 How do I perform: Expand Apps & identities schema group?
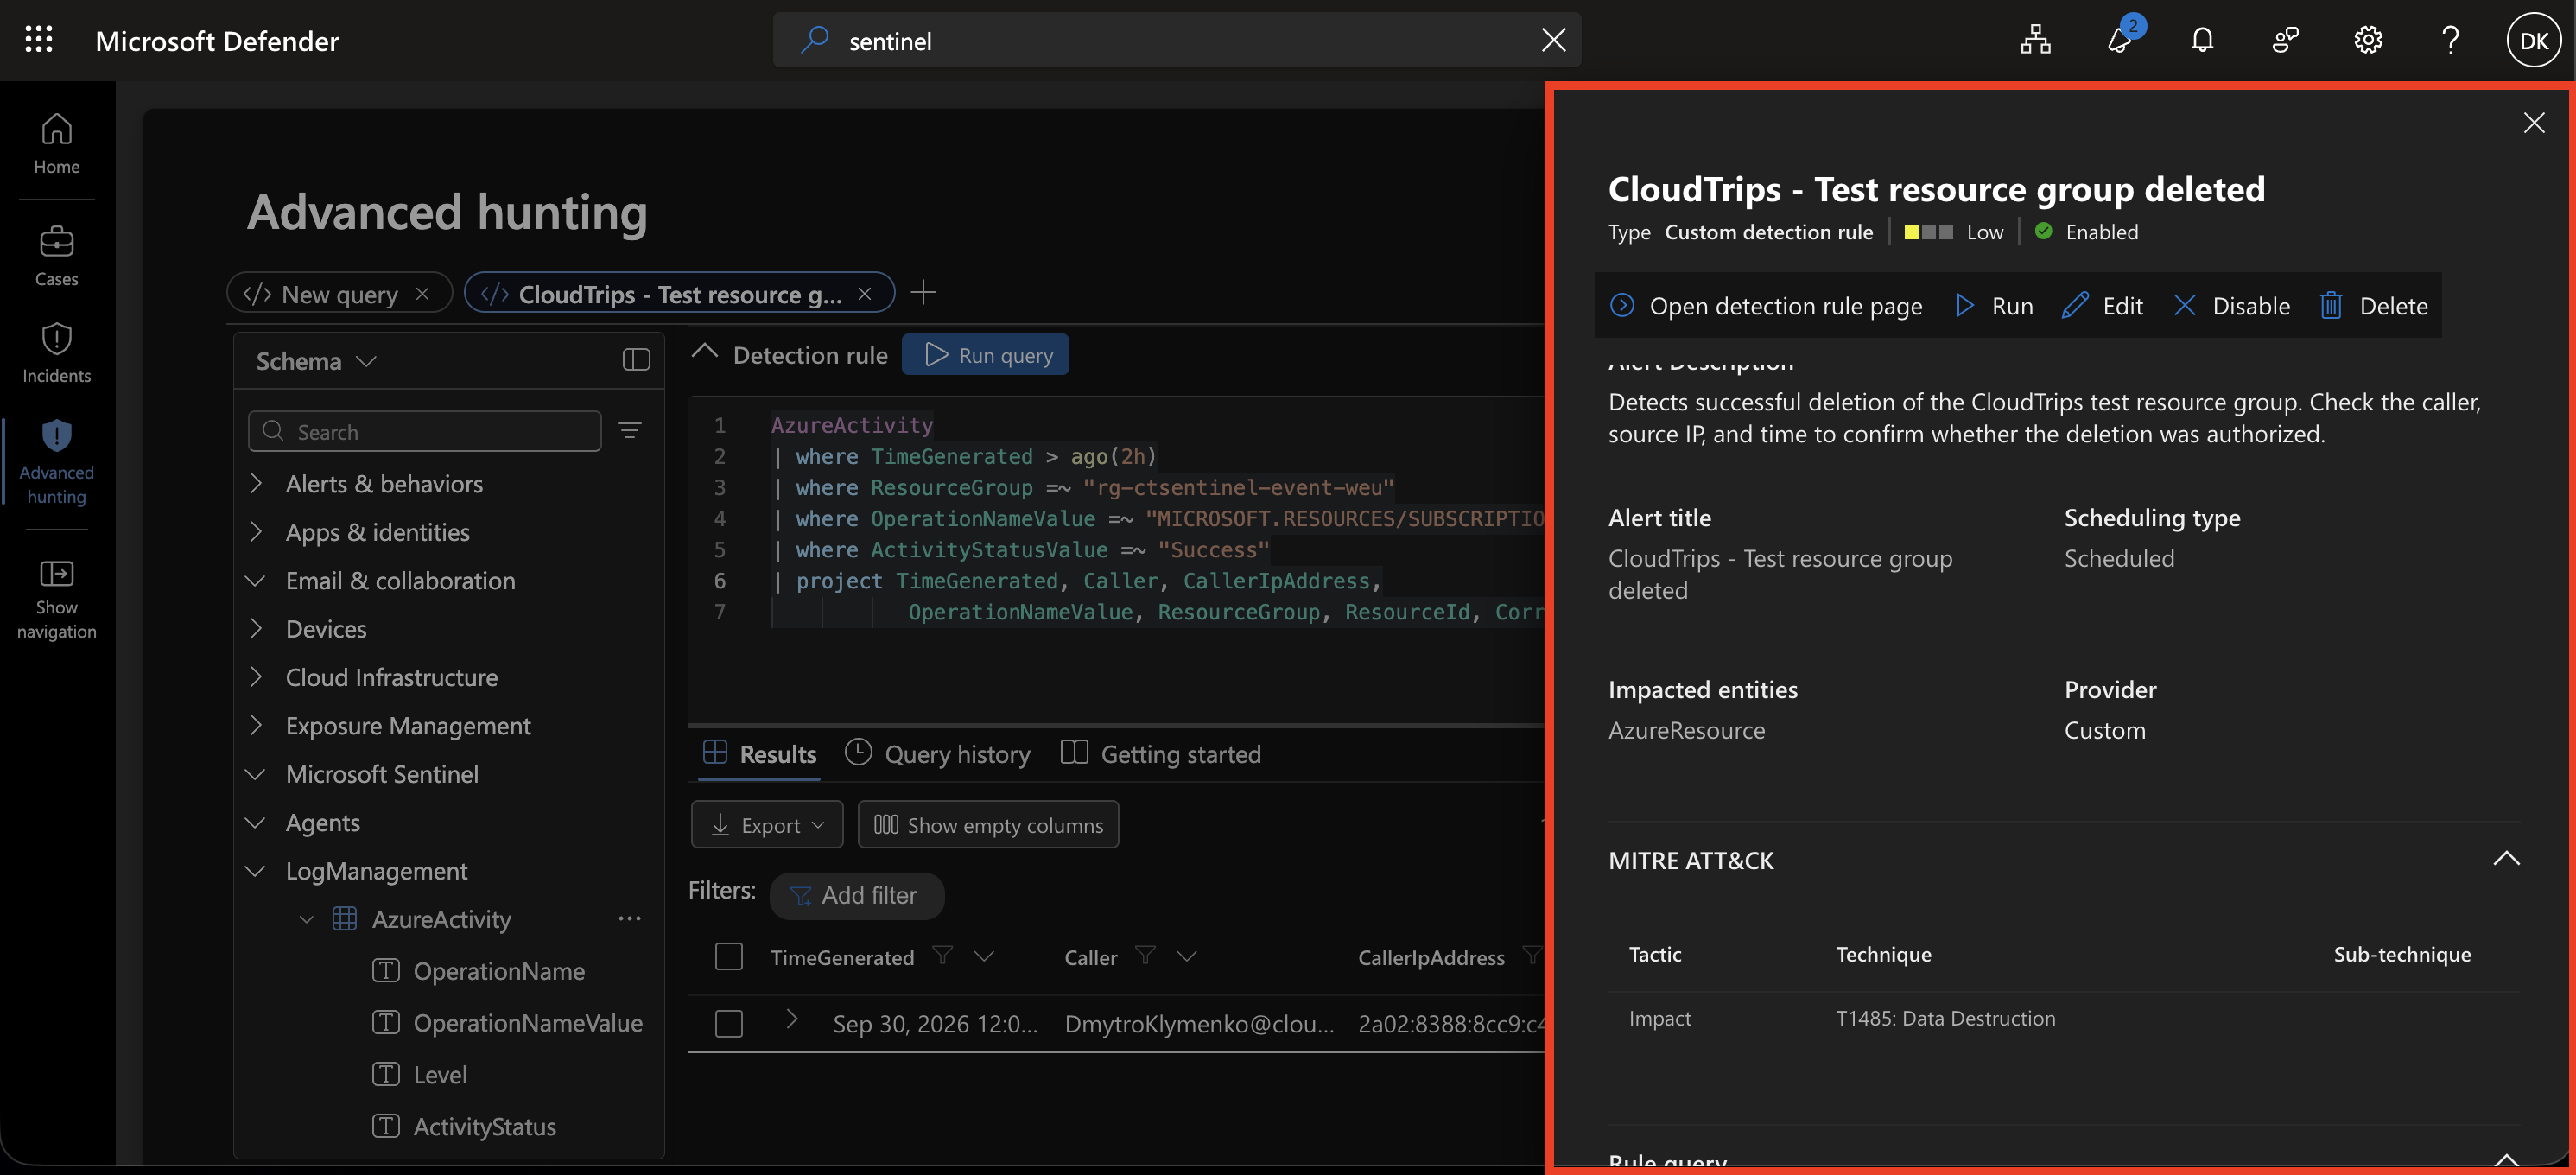point(256,532)
